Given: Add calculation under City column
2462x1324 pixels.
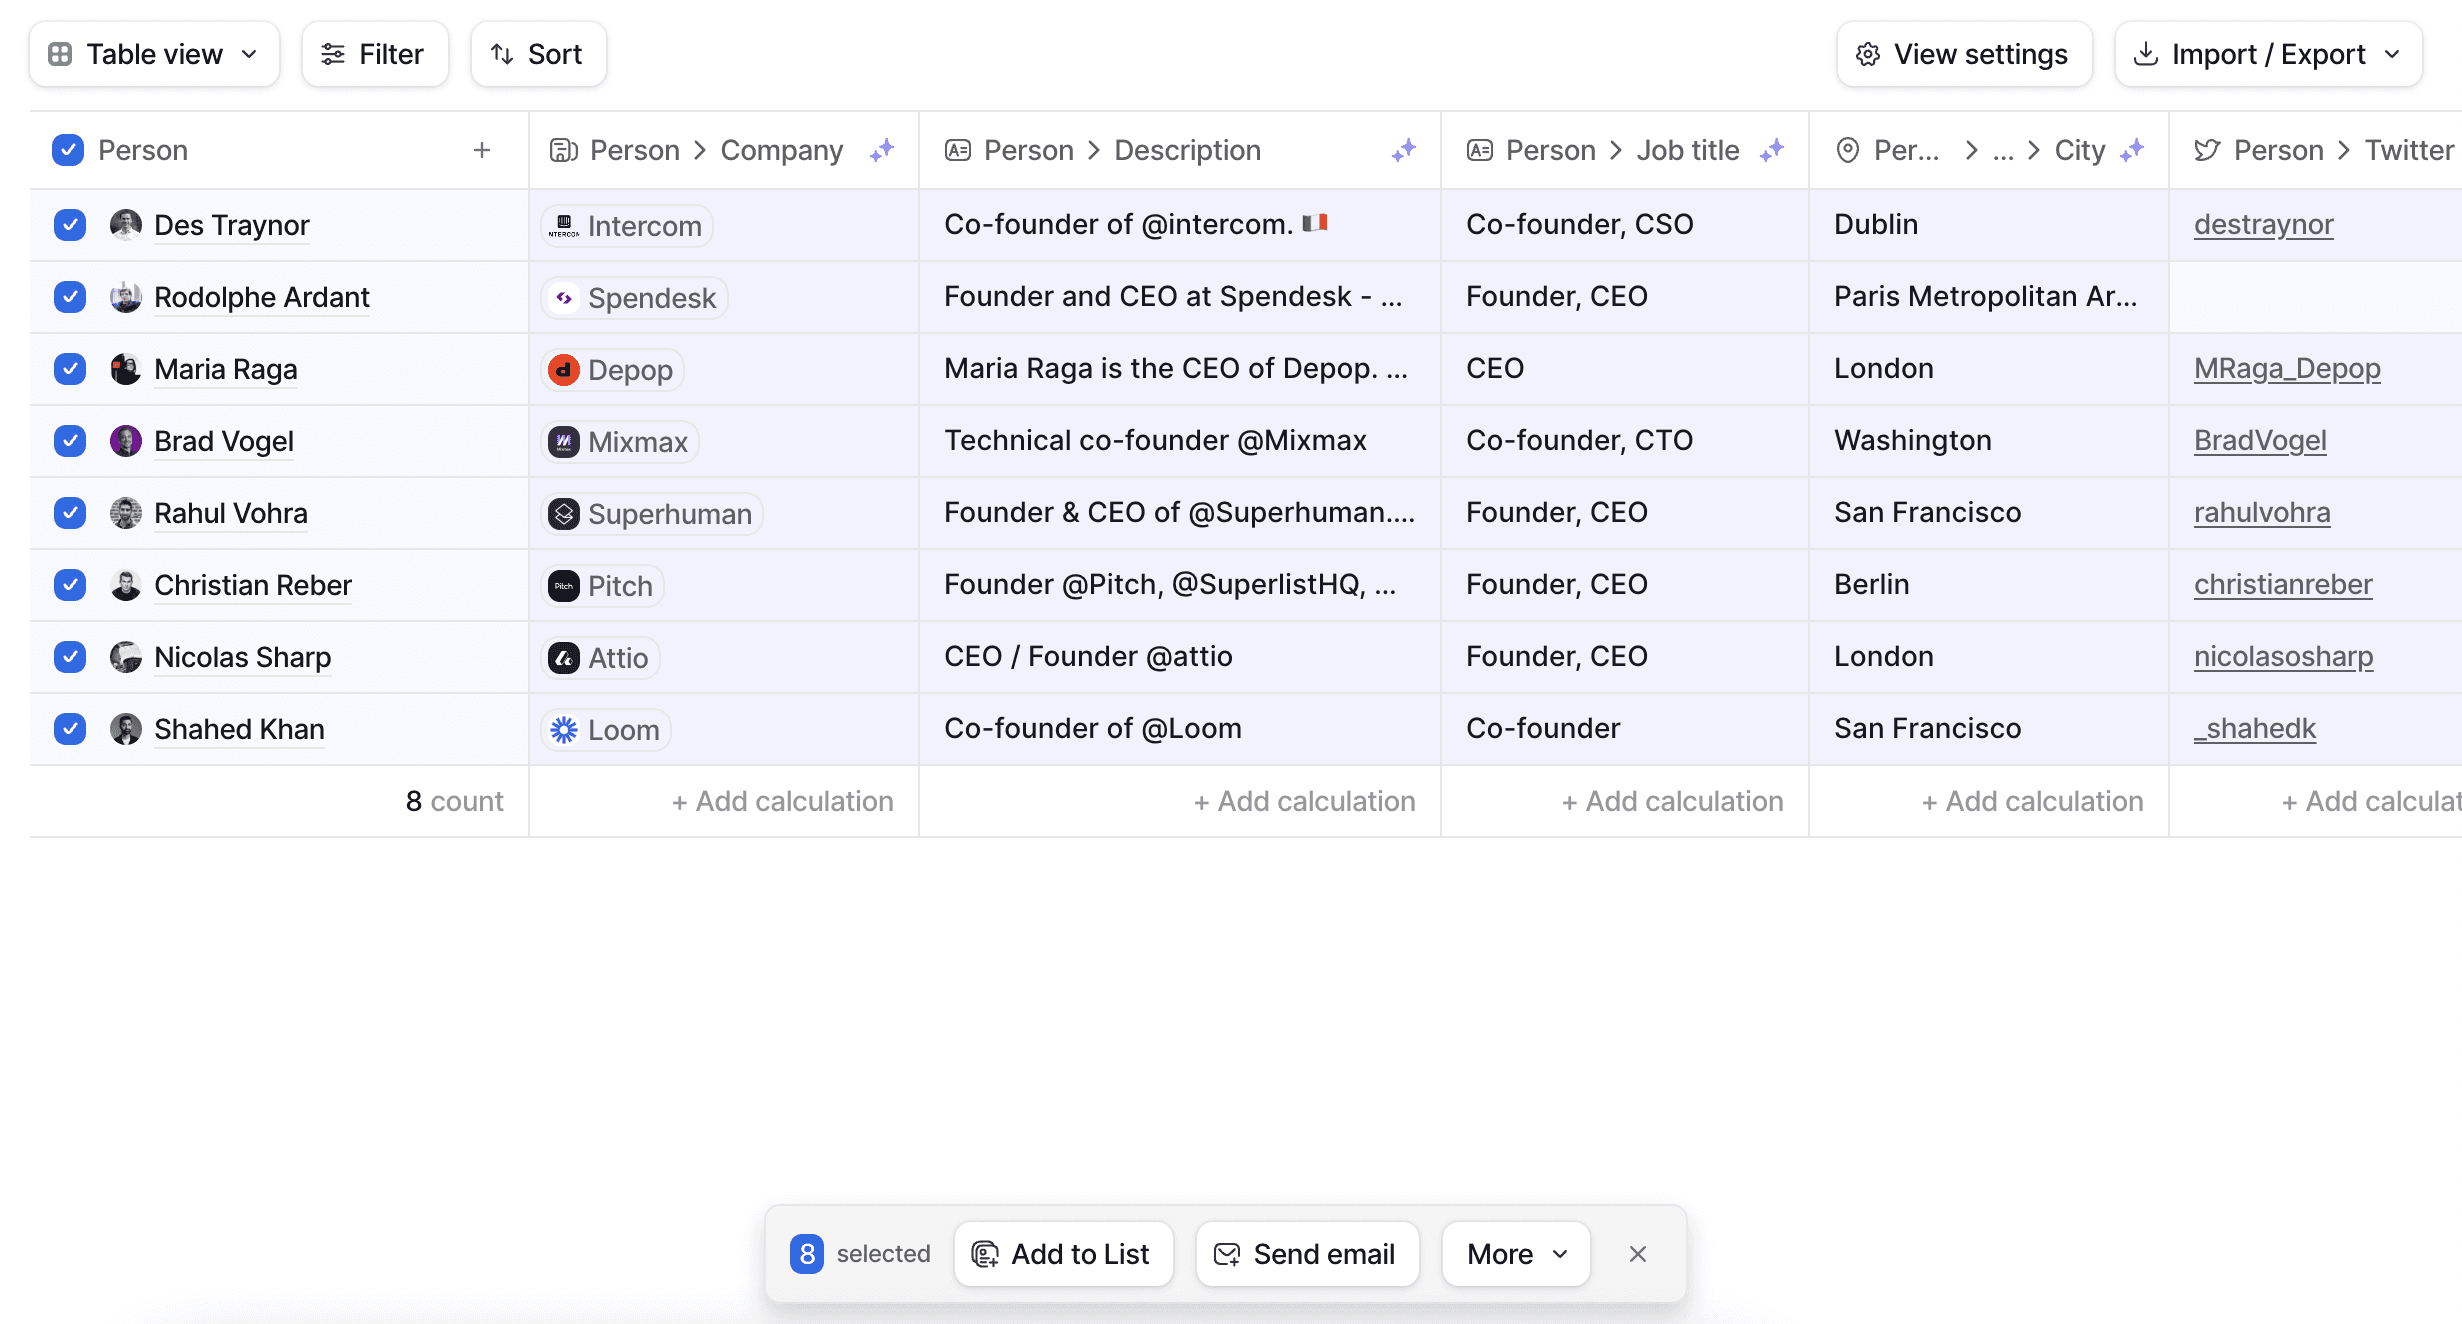Looking at the screenshot, I should [2032, 801].
